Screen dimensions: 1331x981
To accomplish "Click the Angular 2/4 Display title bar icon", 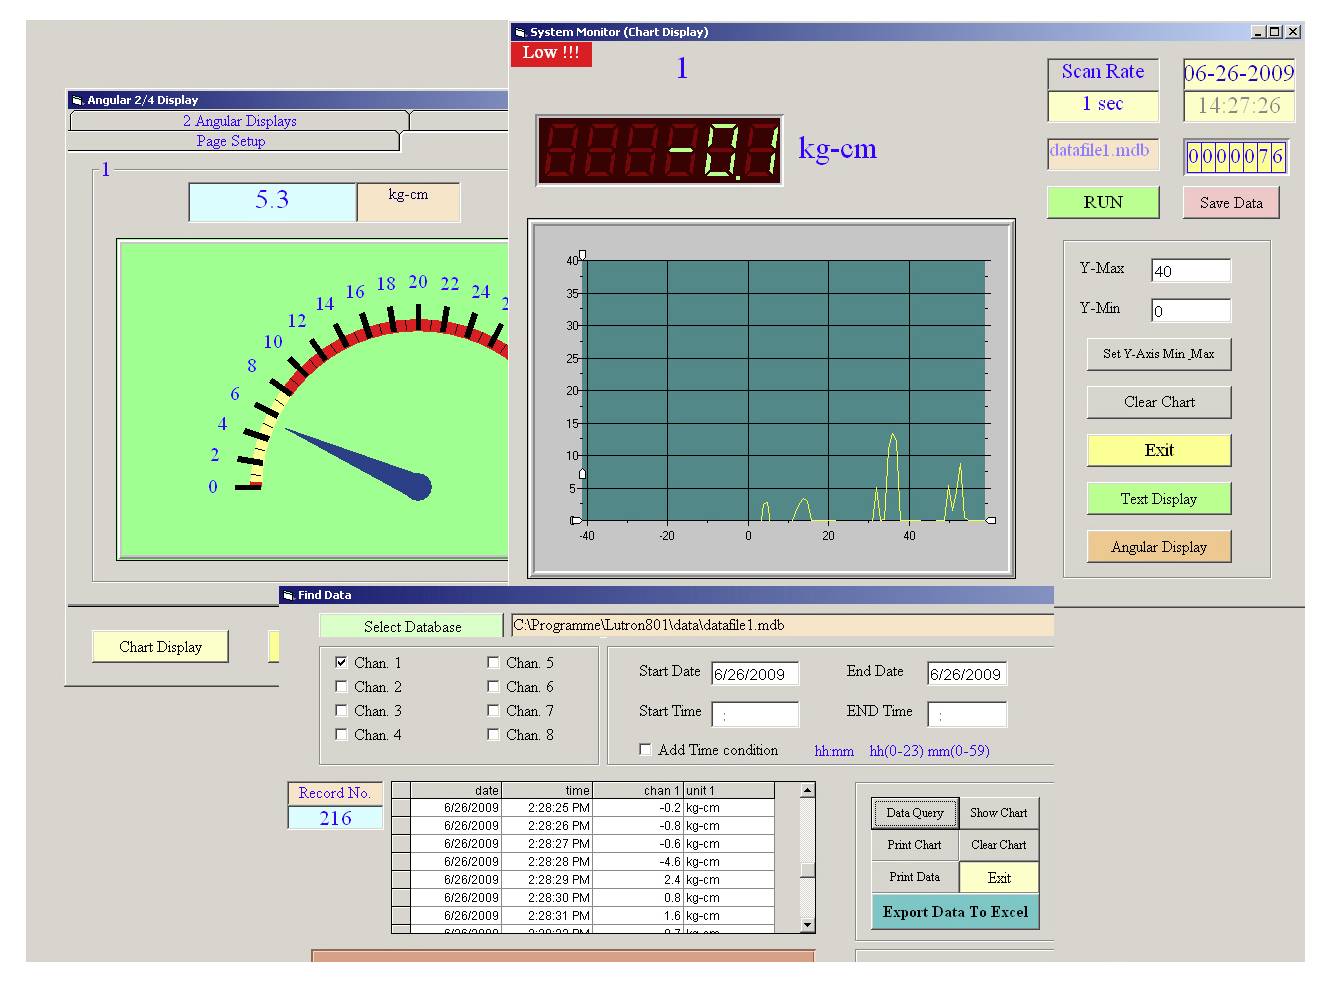I will pyautogui.click(x=77, y=100).
